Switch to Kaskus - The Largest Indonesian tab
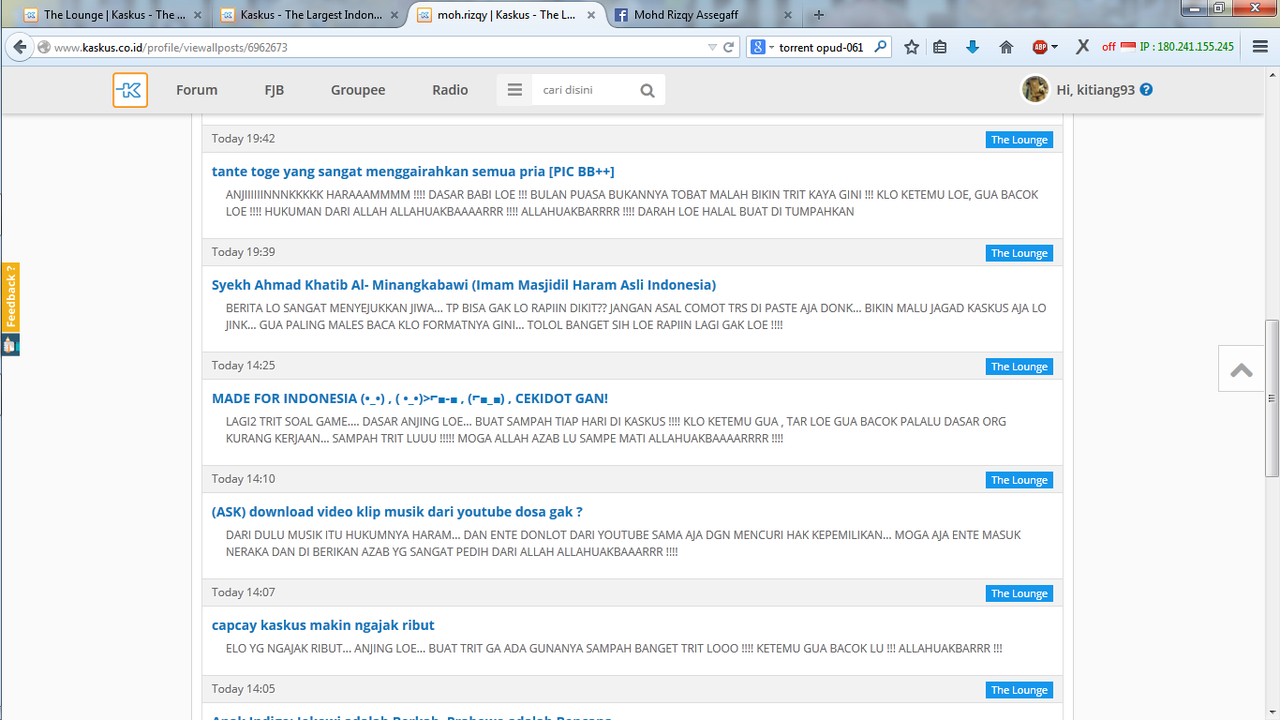 pyautogui.click(x=310, y=15)
